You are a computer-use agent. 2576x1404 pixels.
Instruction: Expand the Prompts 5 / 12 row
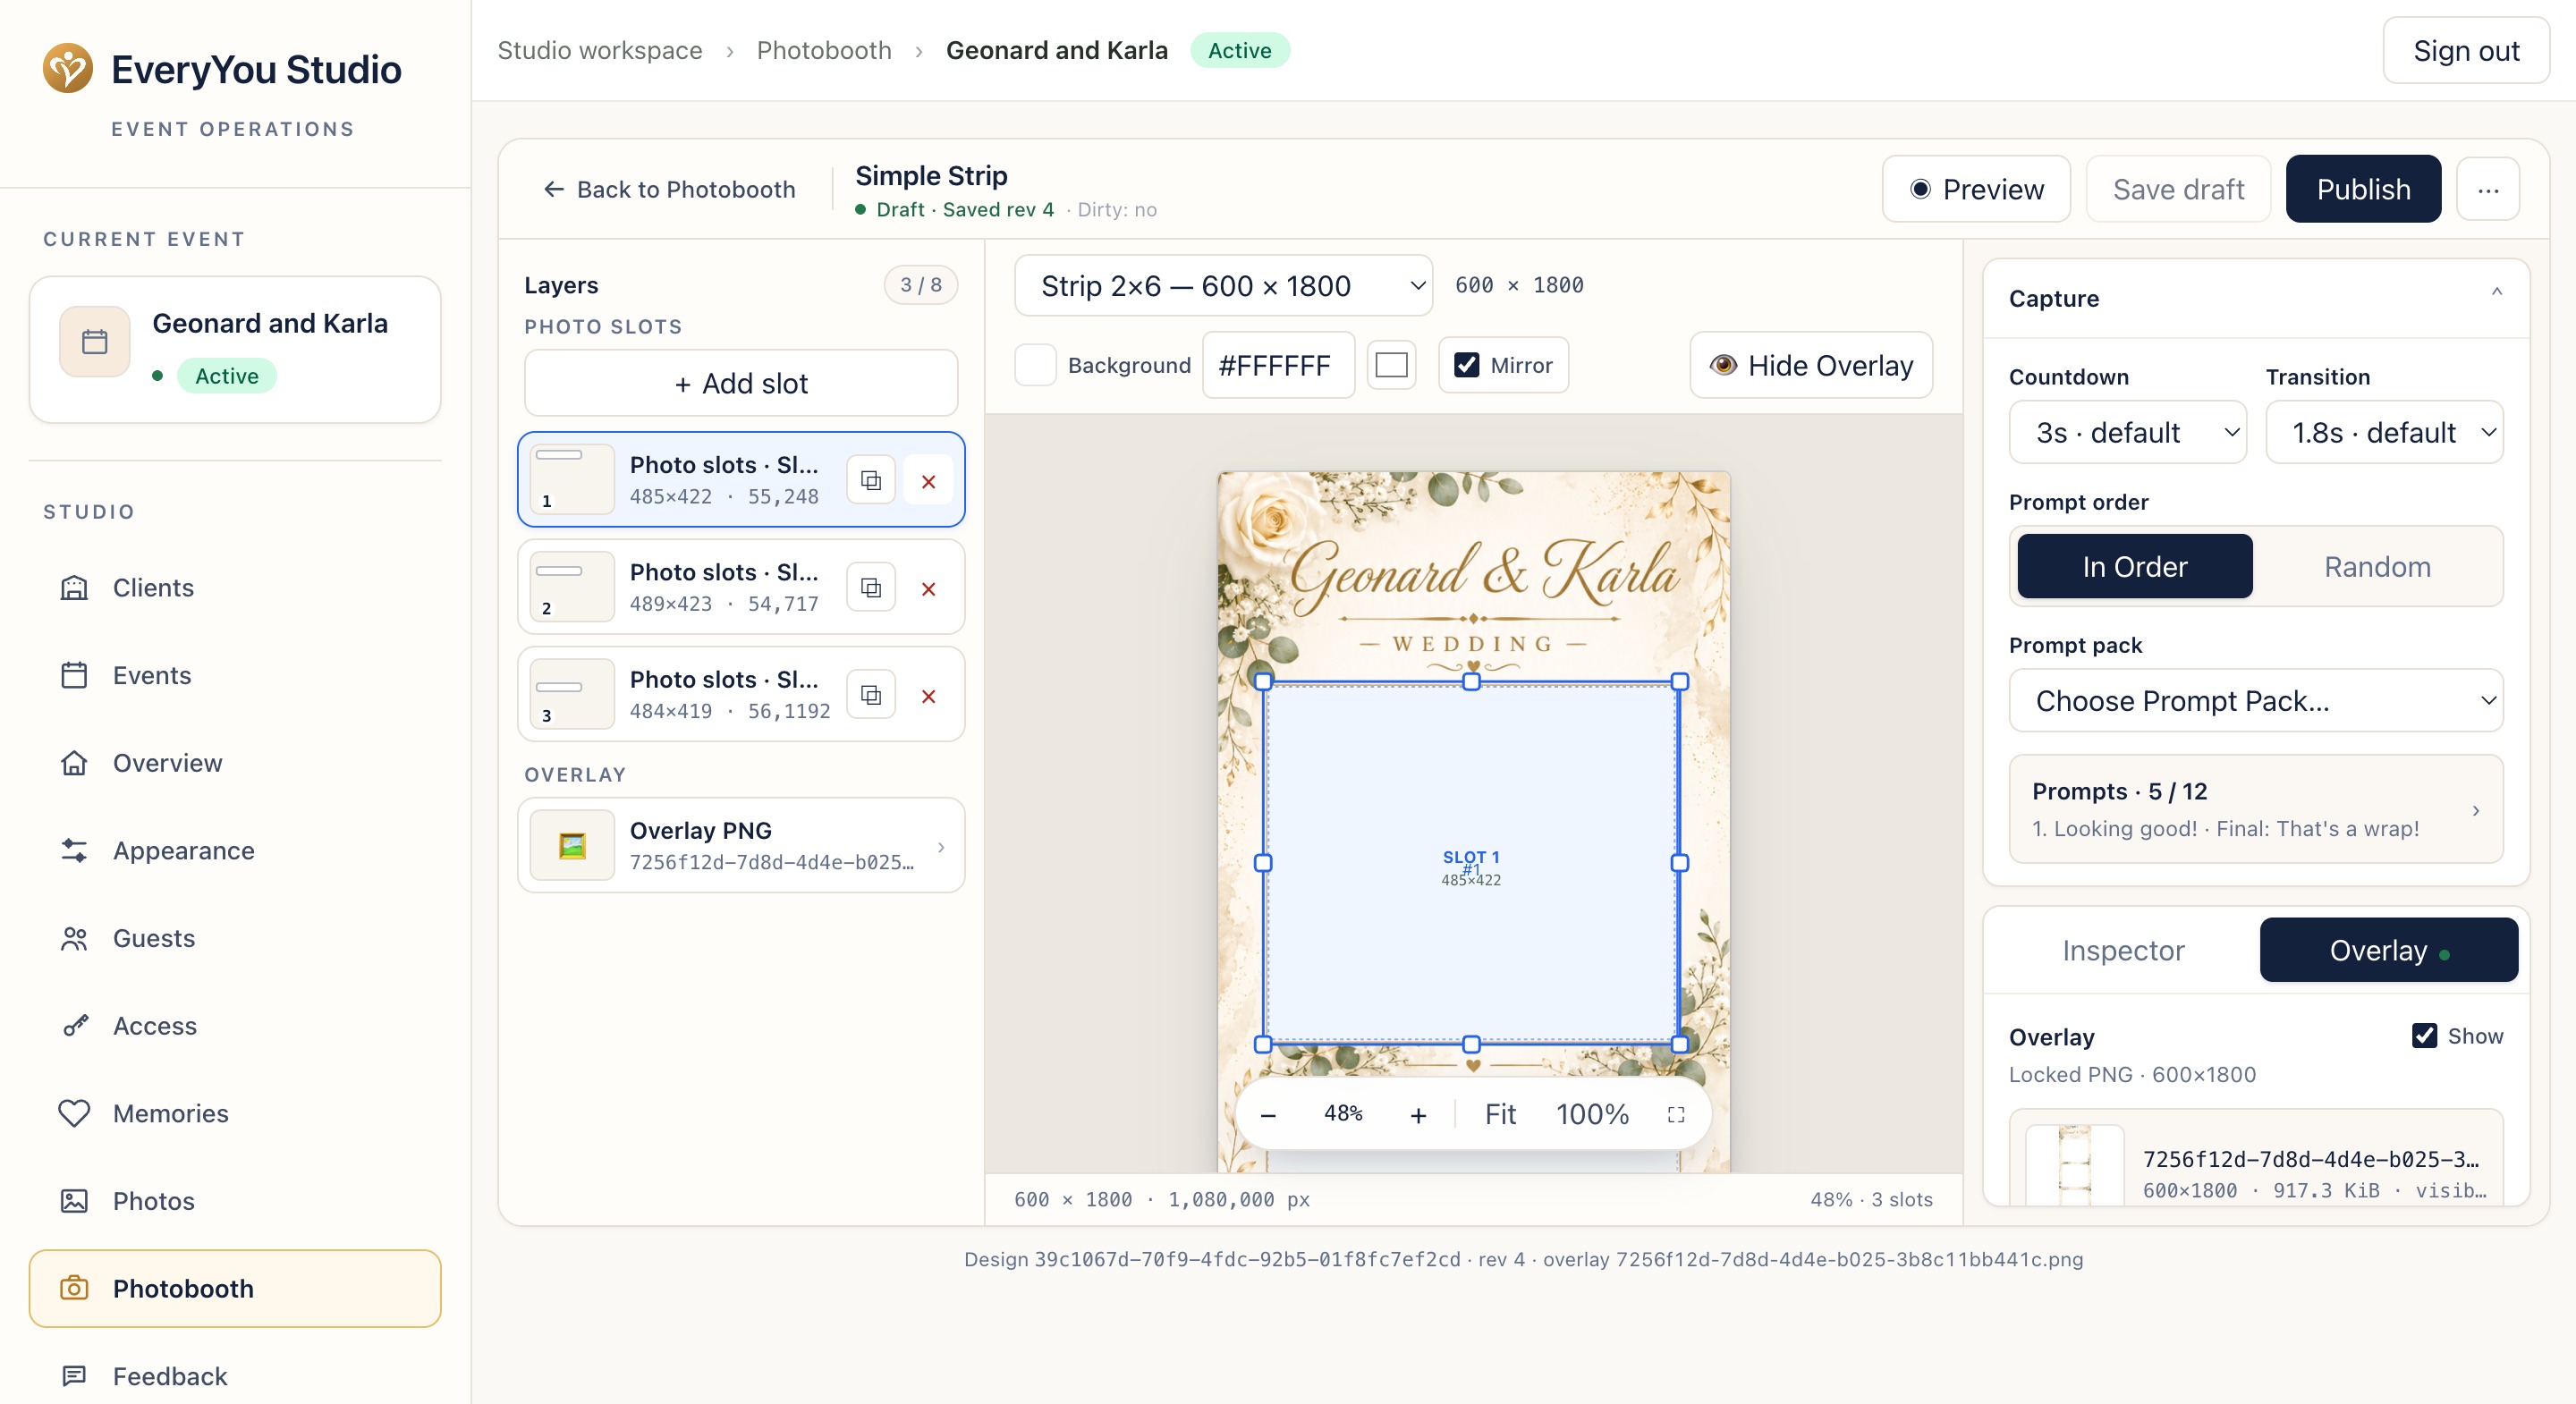pyautogui.click(x=2256, y=809)
